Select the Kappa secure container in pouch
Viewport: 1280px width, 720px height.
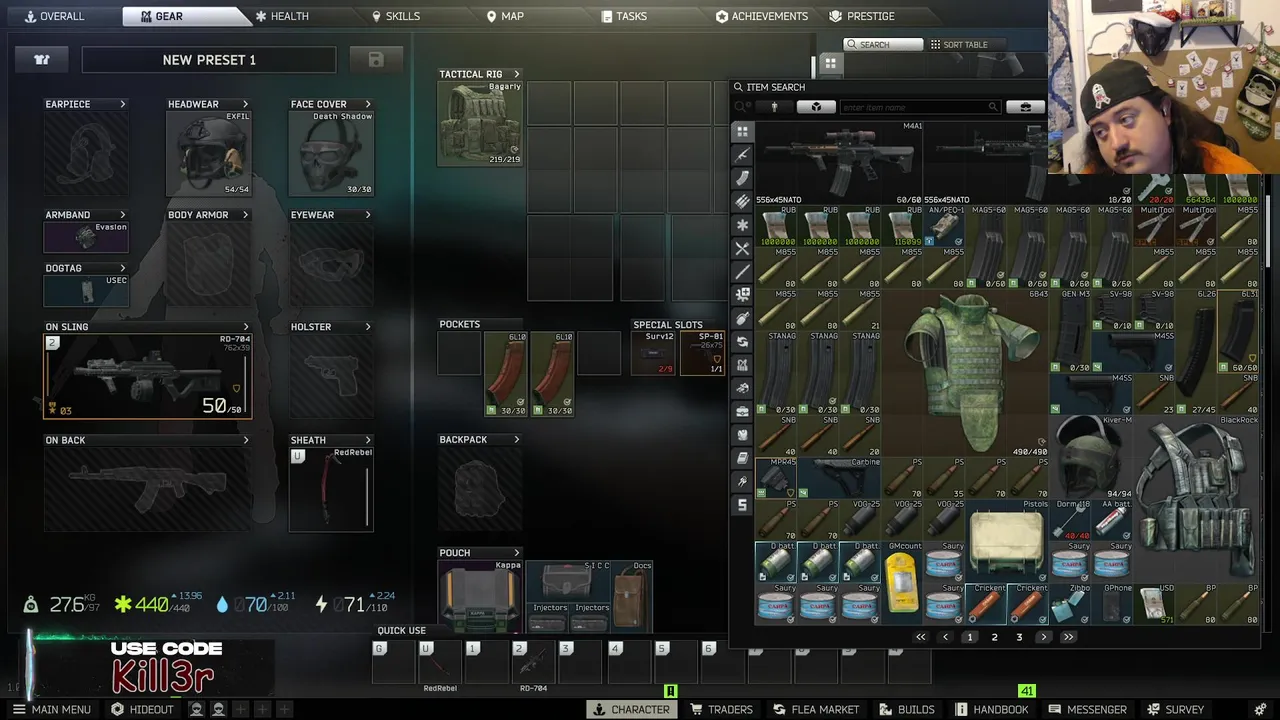481,596
